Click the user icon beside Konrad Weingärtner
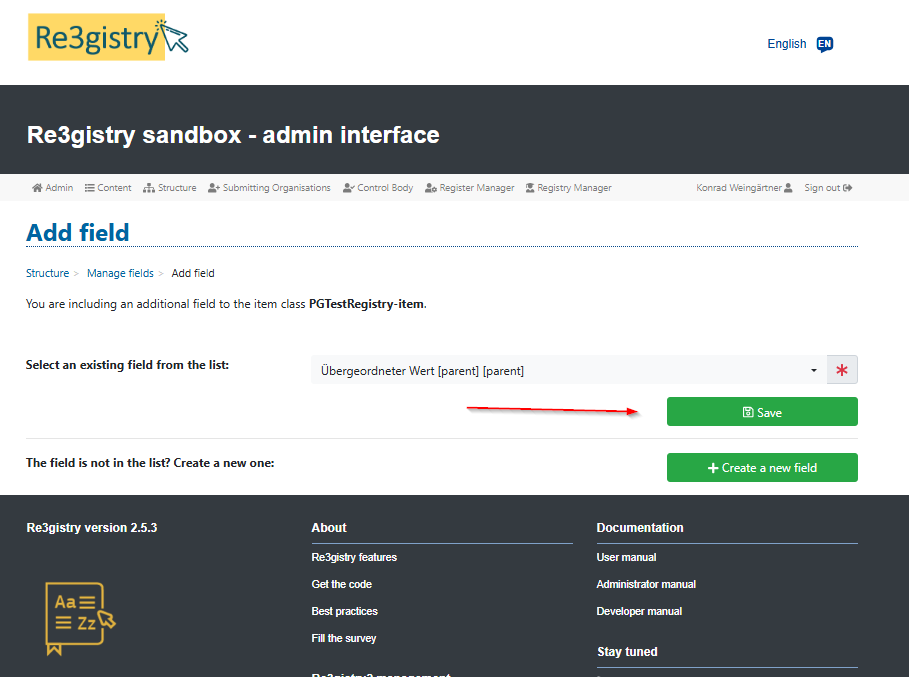 tap(788, 188)
